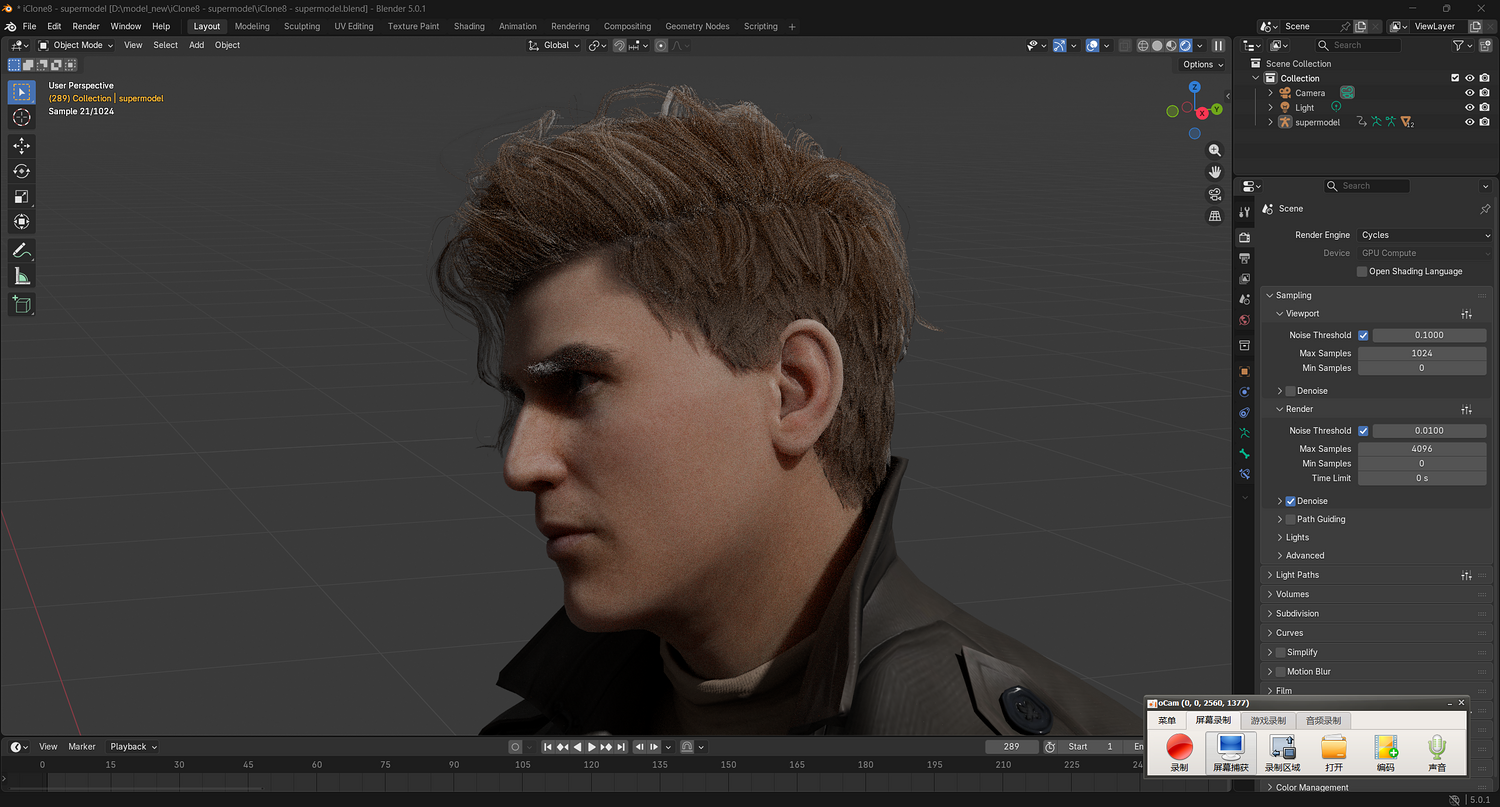Select the Measure tool

tap(21, 276)
